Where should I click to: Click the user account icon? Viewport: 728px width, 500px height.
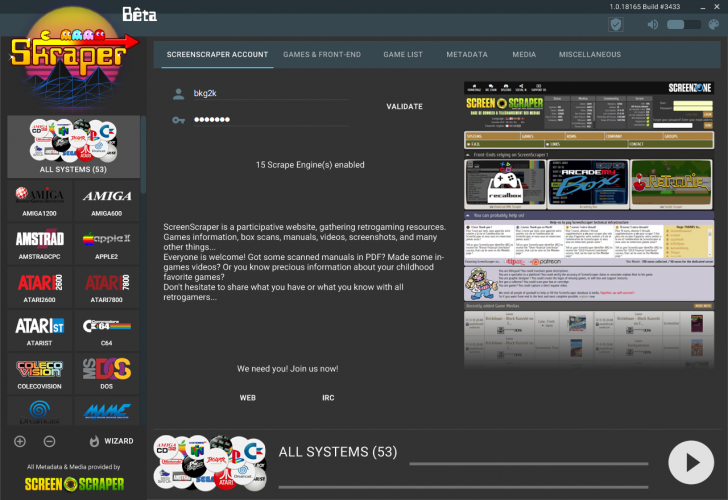point(178,94)
